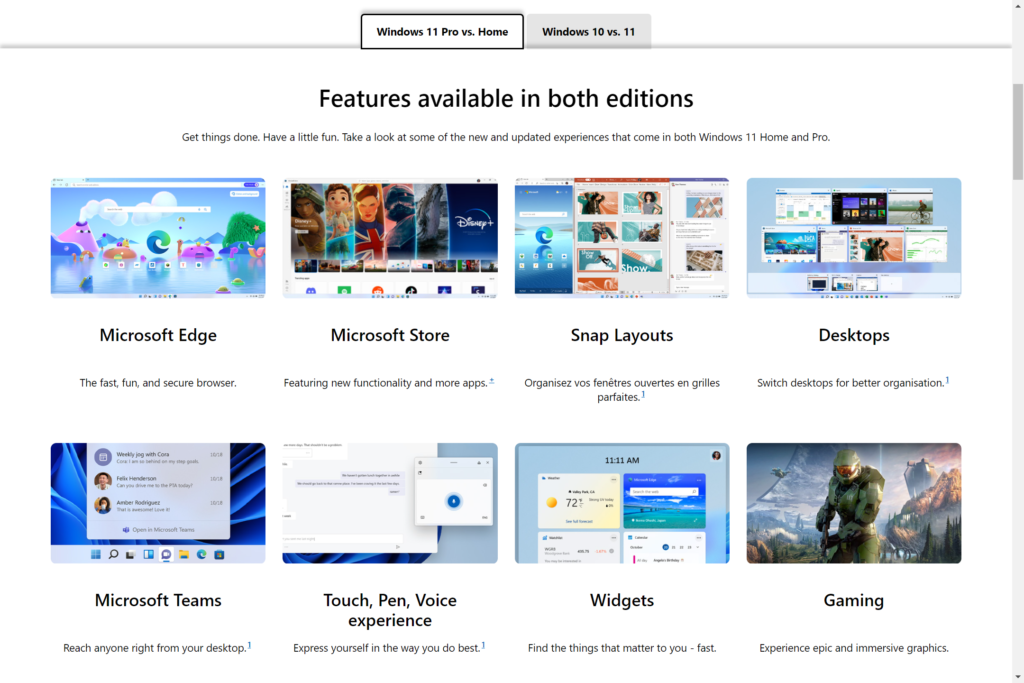Click the Widgets panel preview image

point(622,503)
